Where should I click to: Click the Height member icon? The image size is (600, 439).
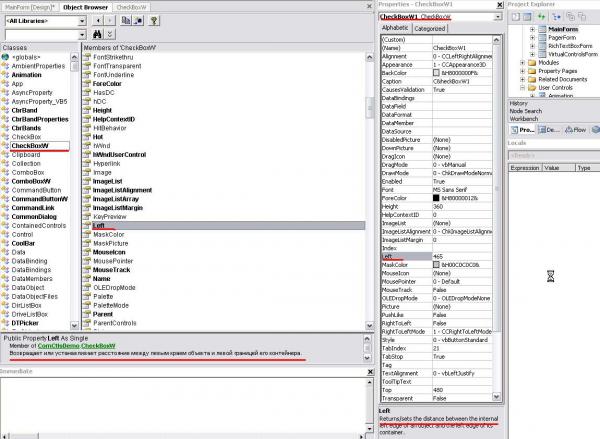[87, 110]
